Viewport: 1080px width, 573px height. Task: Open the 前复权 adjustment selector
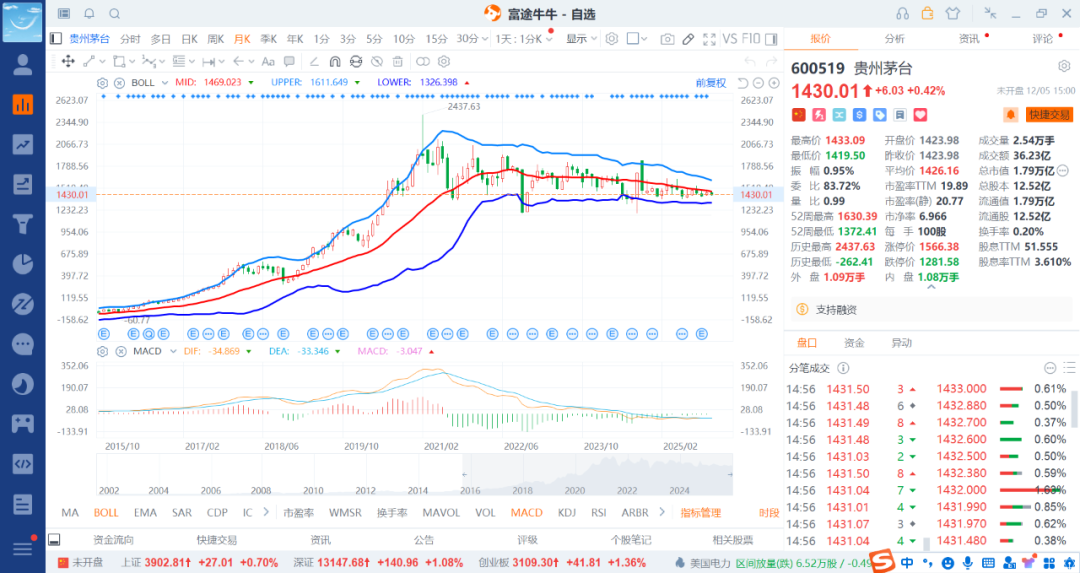pos(711,82)
